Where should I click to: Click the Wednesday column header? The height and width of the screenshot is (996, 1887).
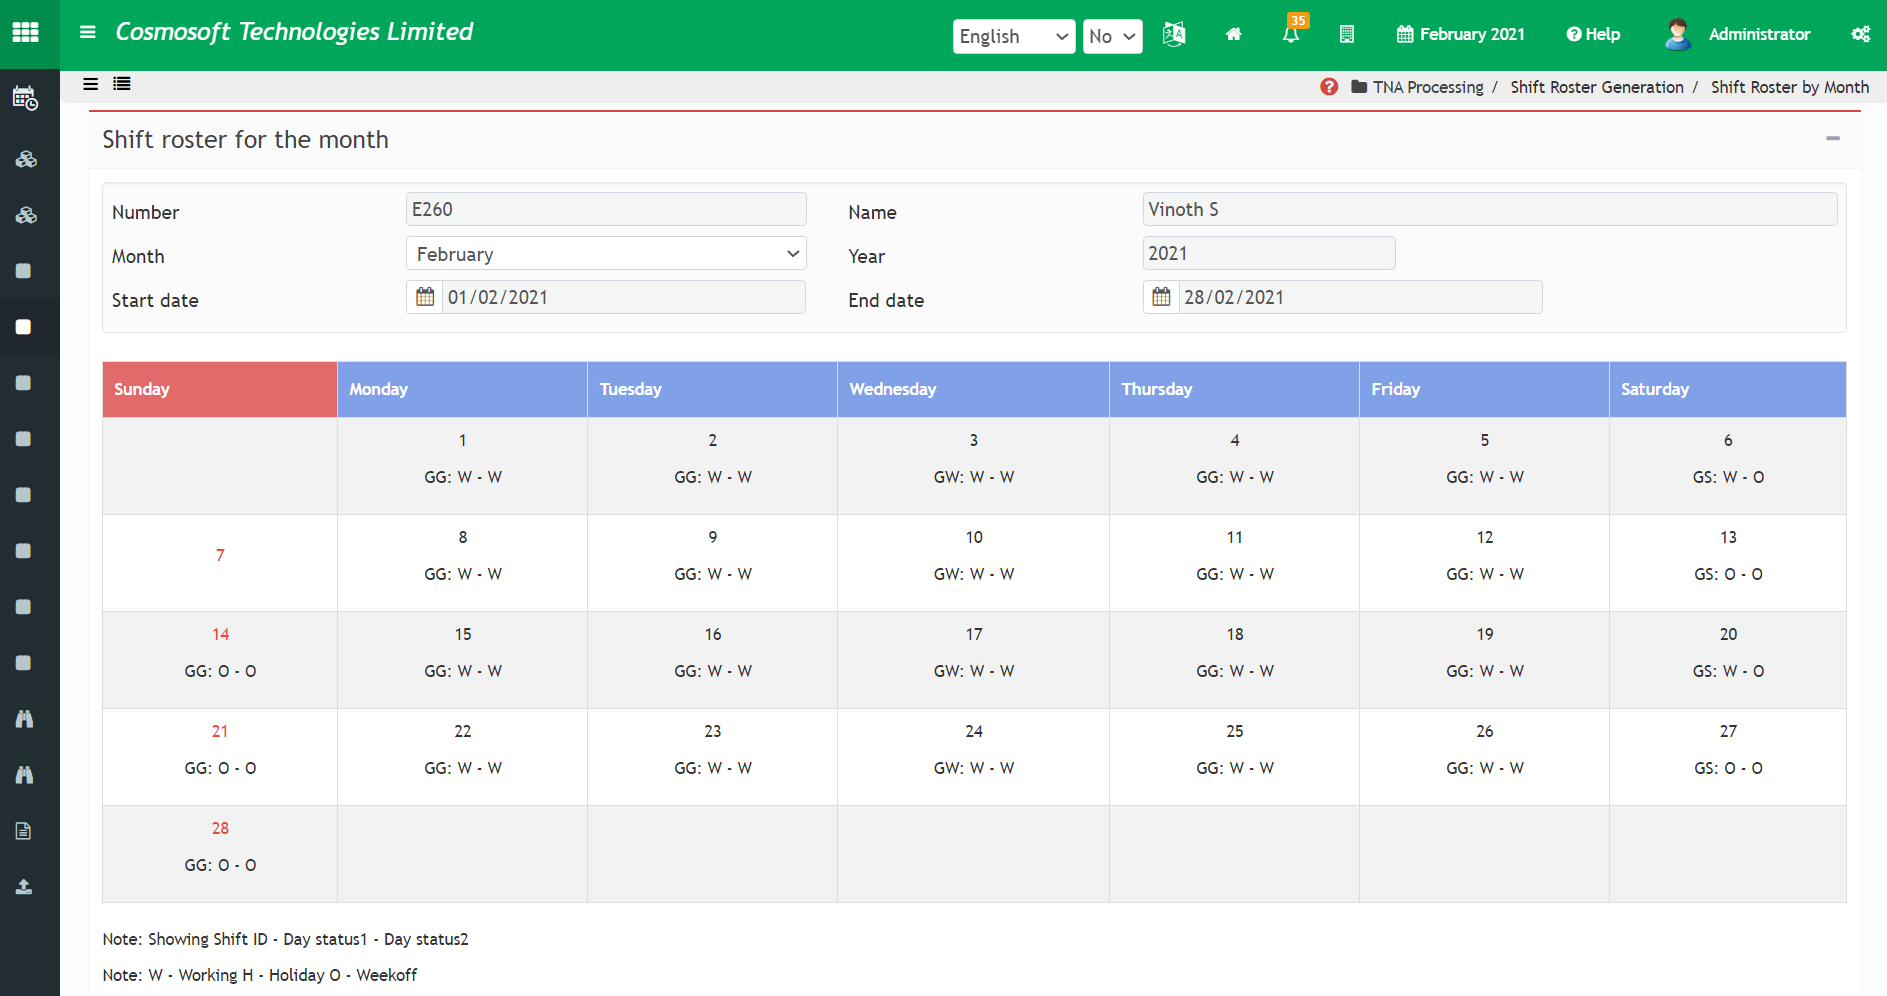click(973, 389)
